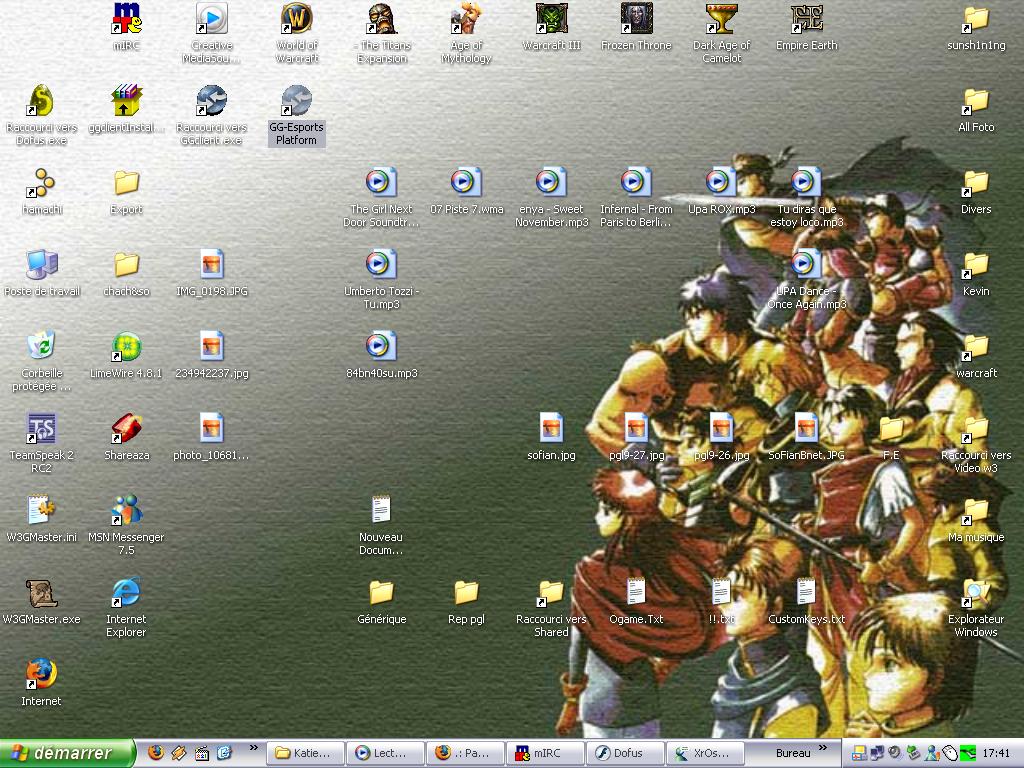
Task: Expand the Quick Launch overflow chevron
Action: click(x=253, y=748)
